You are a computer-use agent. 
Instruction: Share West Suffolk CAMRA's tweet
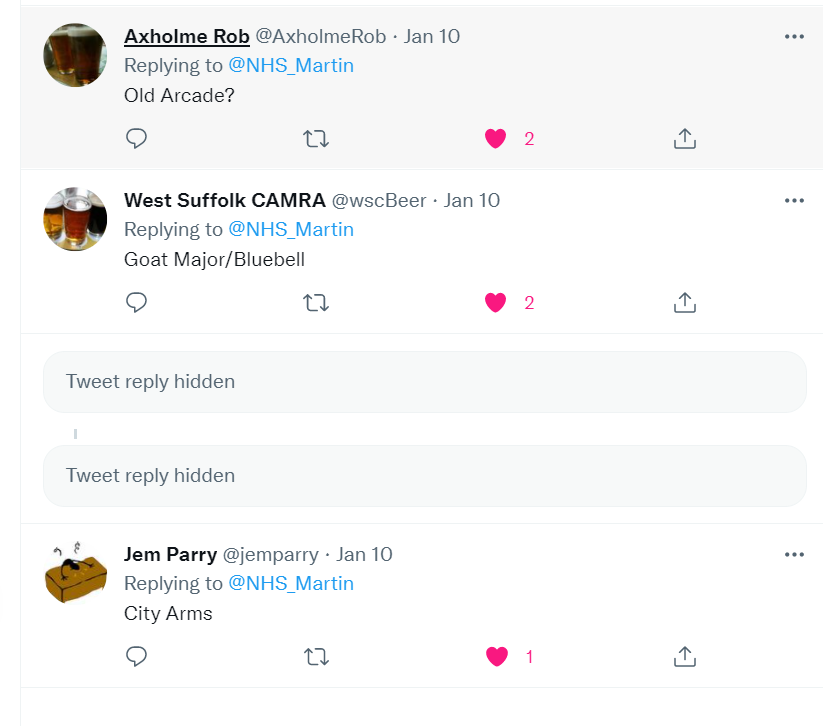[x=685, y=302]
